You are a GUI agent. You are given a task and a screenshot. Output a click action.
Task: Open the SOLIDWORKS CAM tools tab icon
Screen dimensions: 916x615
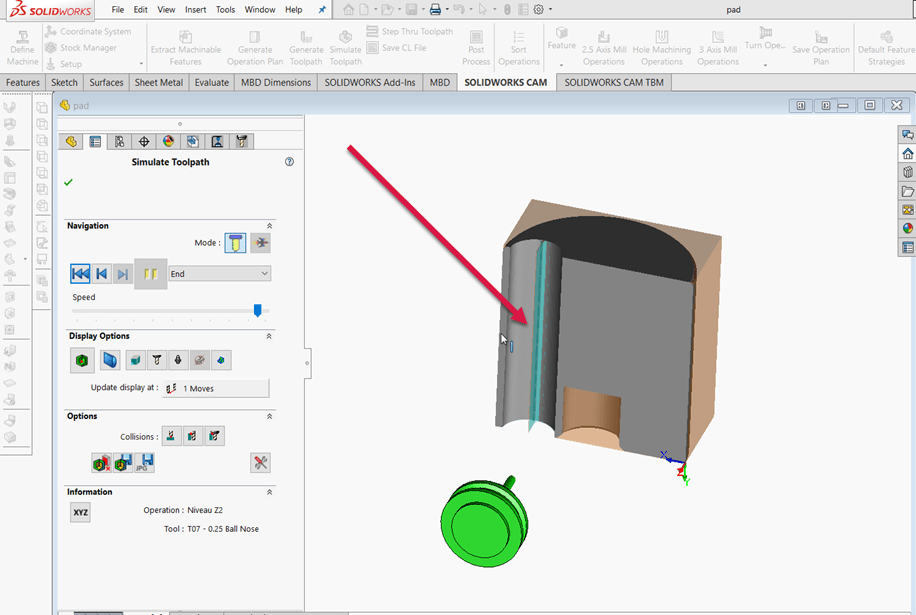coord(241,141)
